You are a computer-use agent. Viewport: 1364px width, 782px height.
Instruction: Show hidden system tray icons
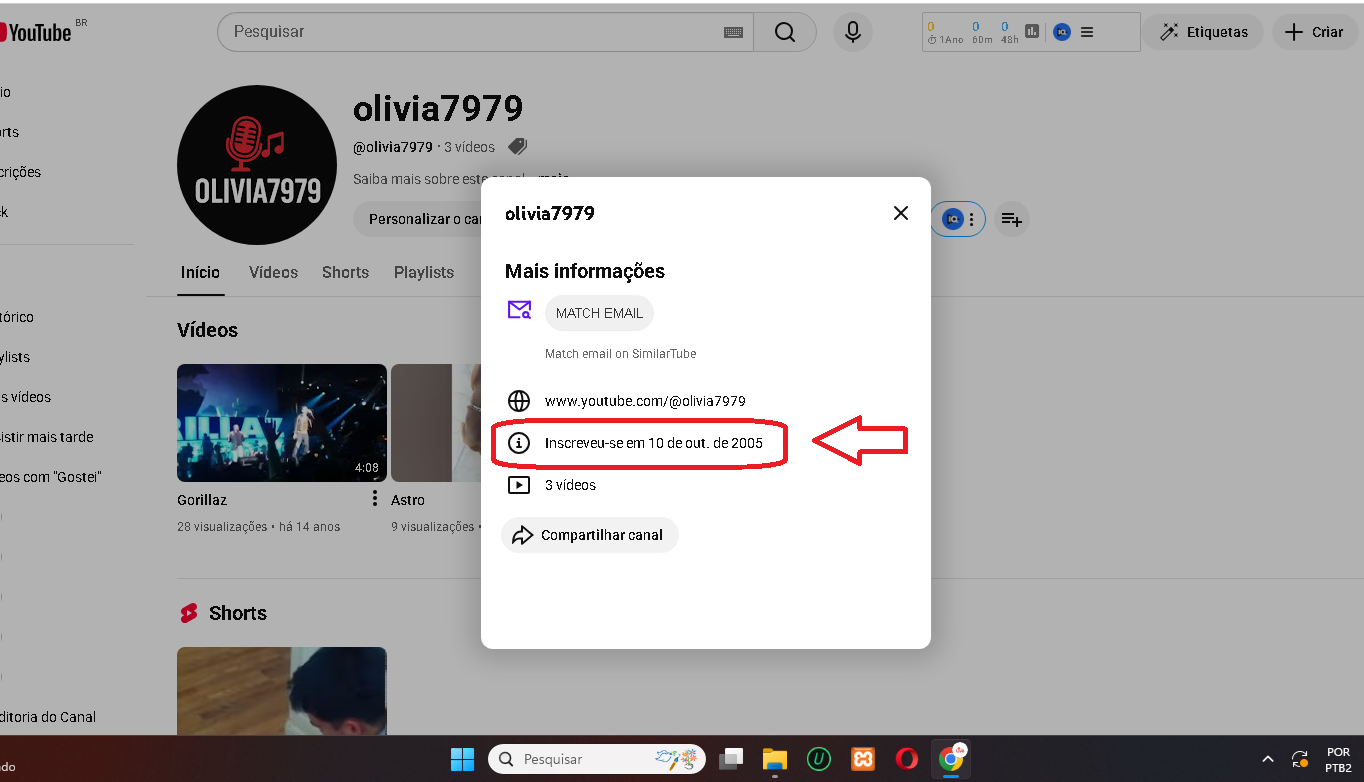(1268, 759)
